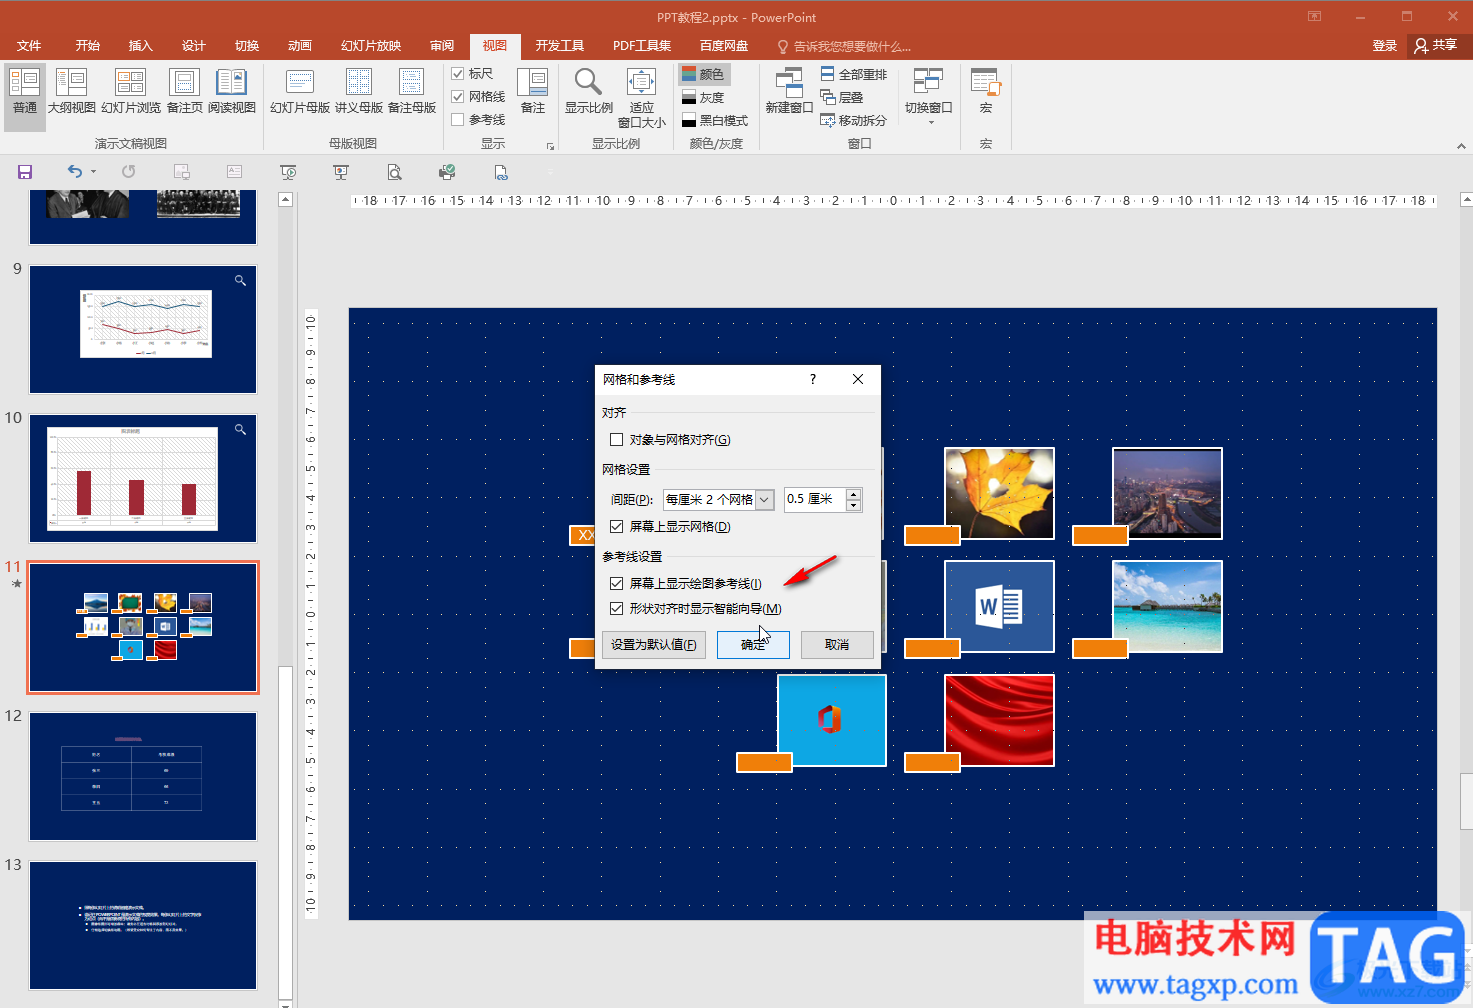Click Set as Default (设置为默认值) button
The width and height of the screenshot is (1473, 1008).
tap(654, 645)
